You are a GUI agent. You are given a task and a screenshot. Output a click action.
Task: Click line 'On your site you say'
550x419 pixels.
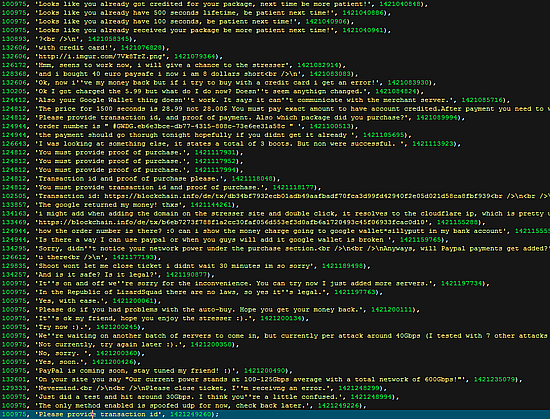262,379
